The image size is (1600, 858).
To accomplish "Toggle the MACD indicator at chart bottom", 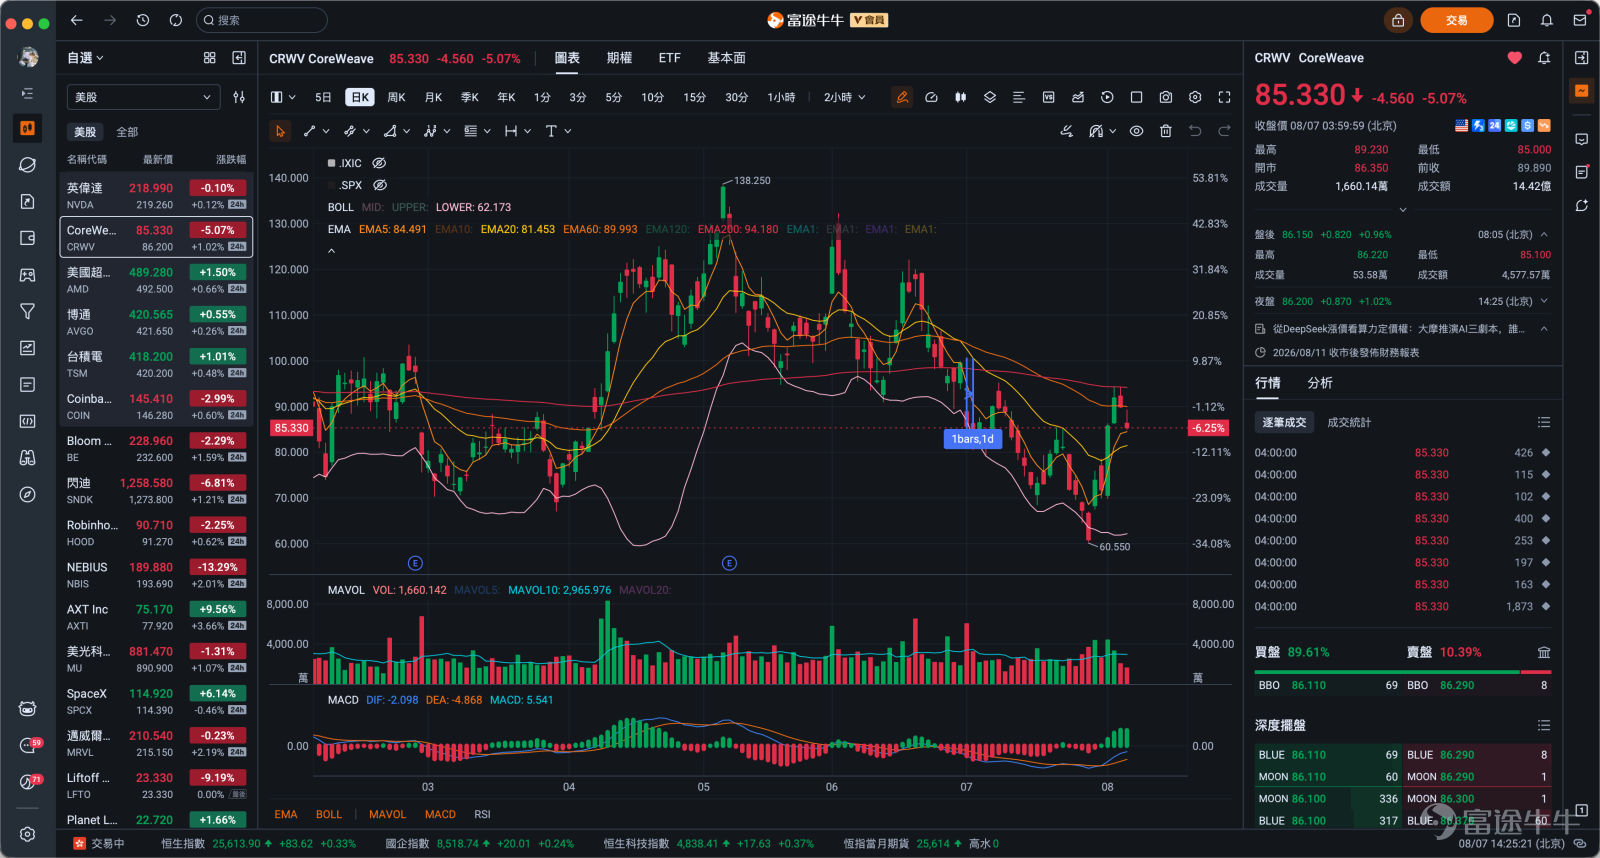I will (440, 814).
